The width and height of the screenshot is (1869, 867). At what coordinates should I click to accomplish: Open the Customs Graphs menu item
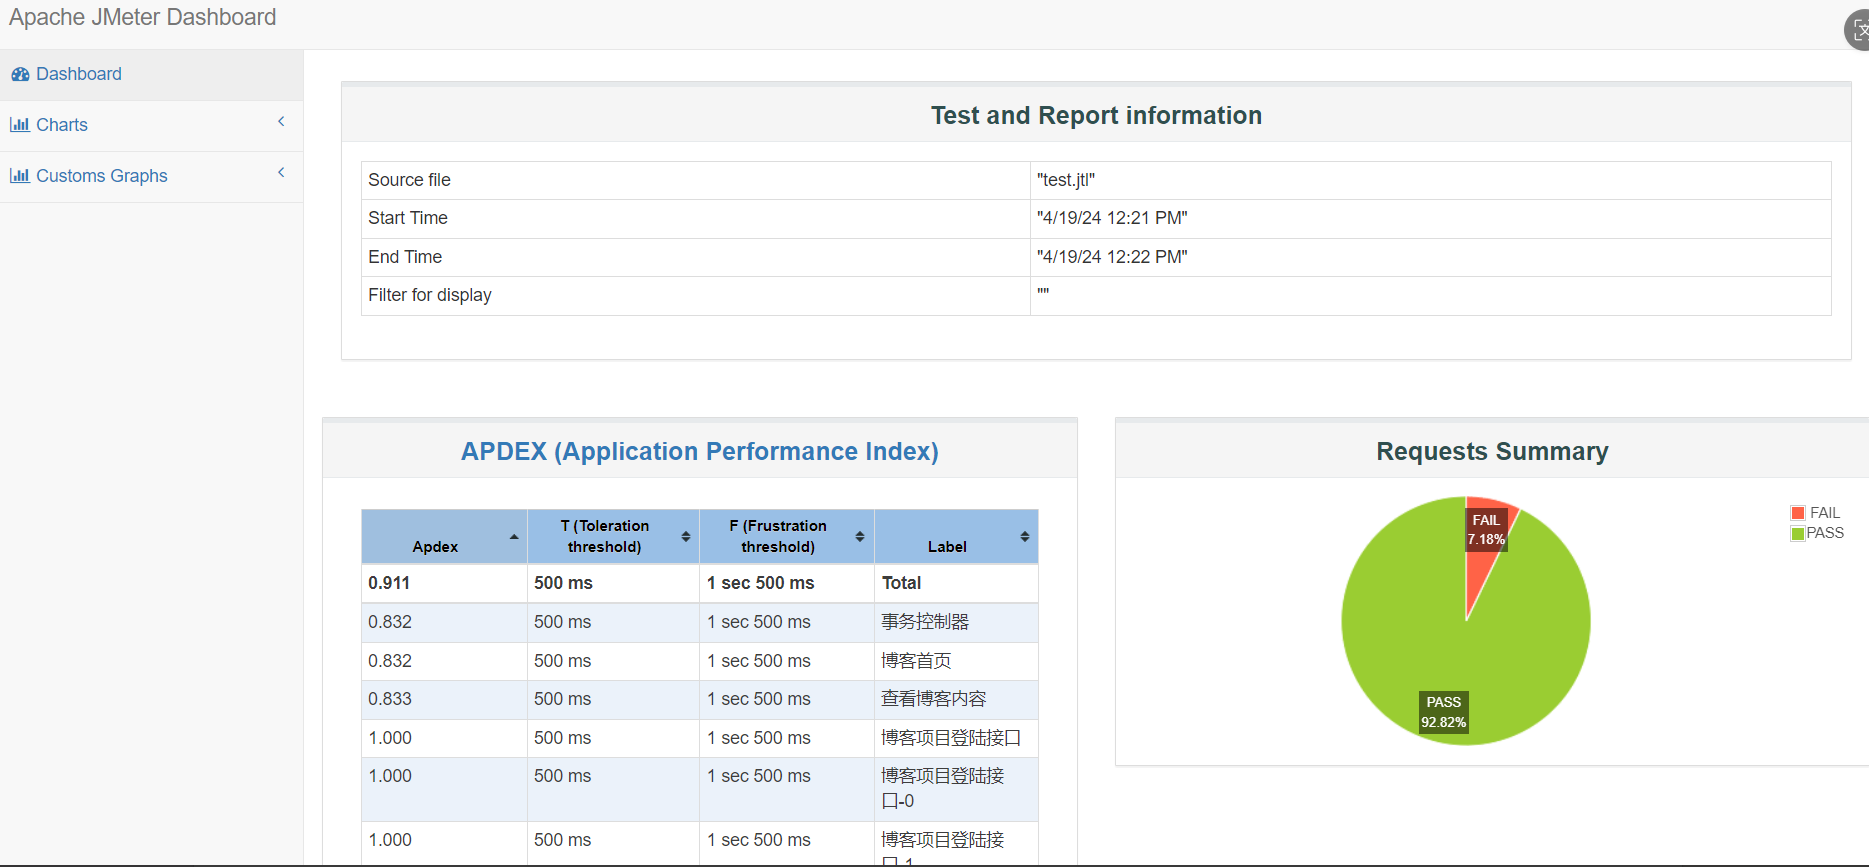coord(151,177)
